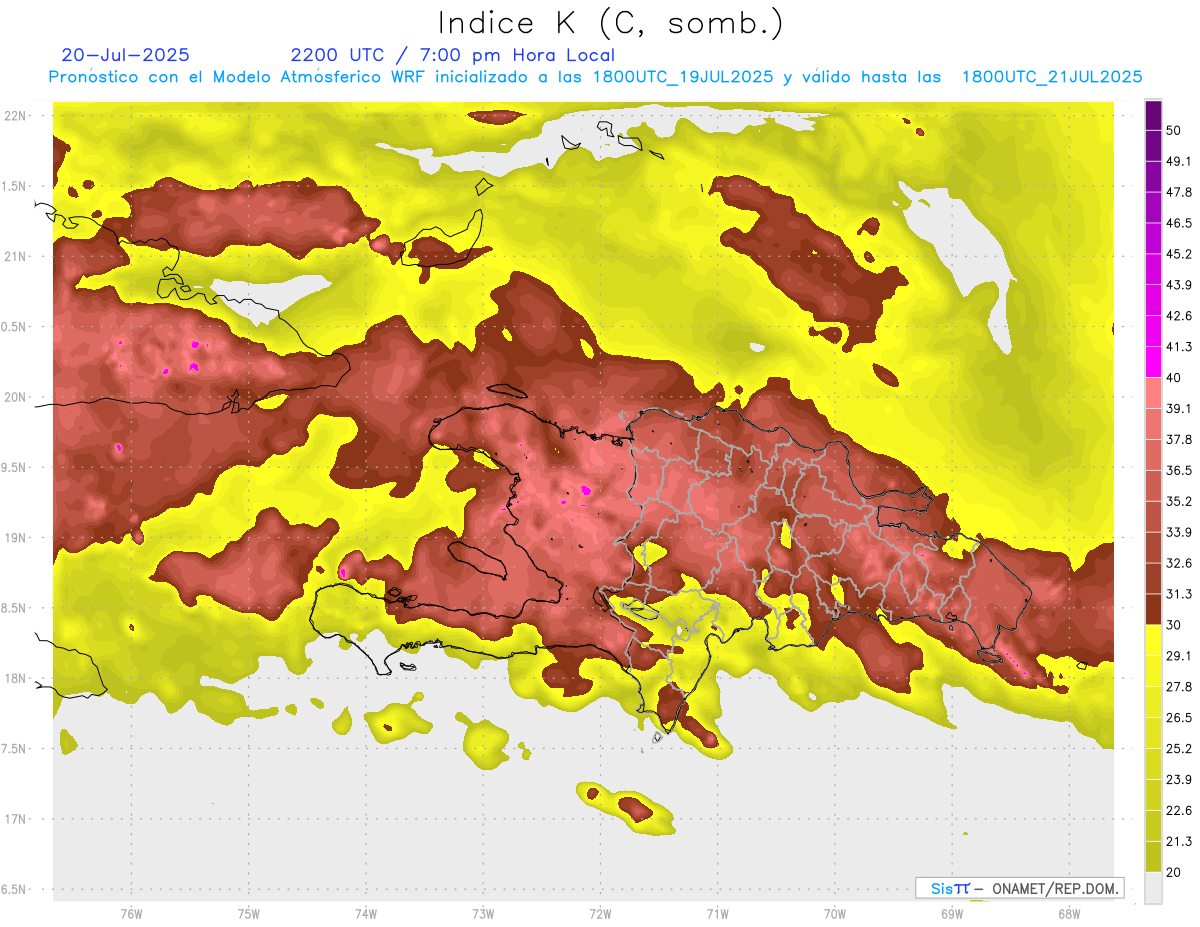The height and width of the screenshot is (927, 1200).
Task: Click the "69W" longitude label
Action: point(952,913)
